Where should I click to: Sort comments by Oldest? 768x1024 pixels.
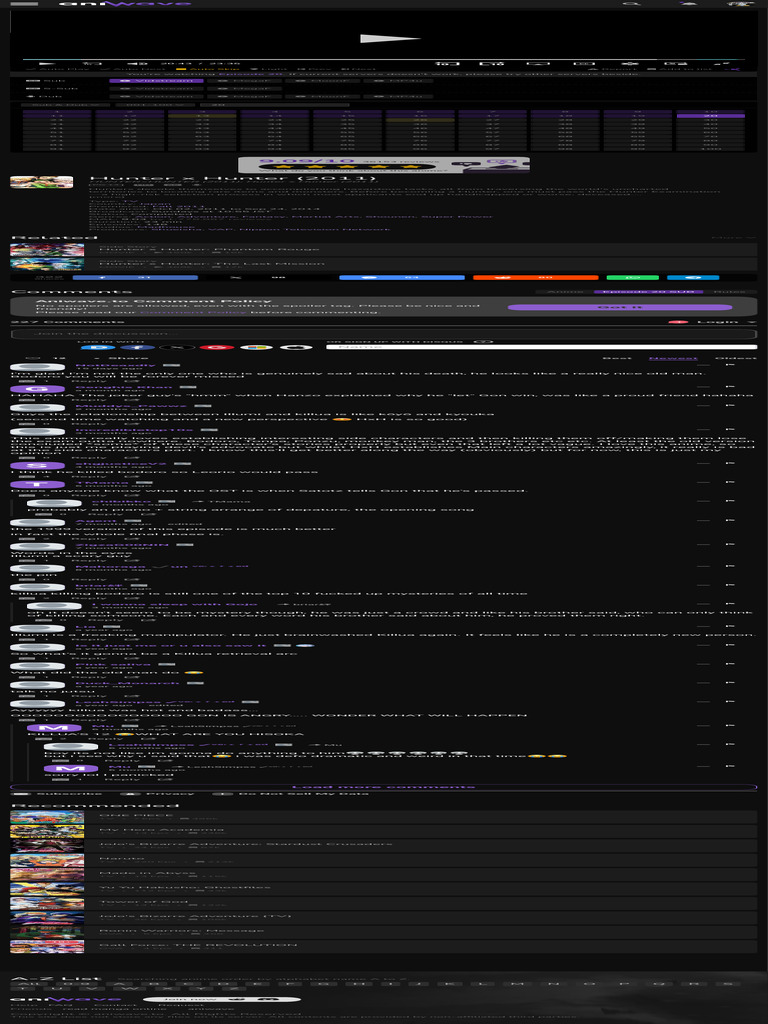pos(736,358)
